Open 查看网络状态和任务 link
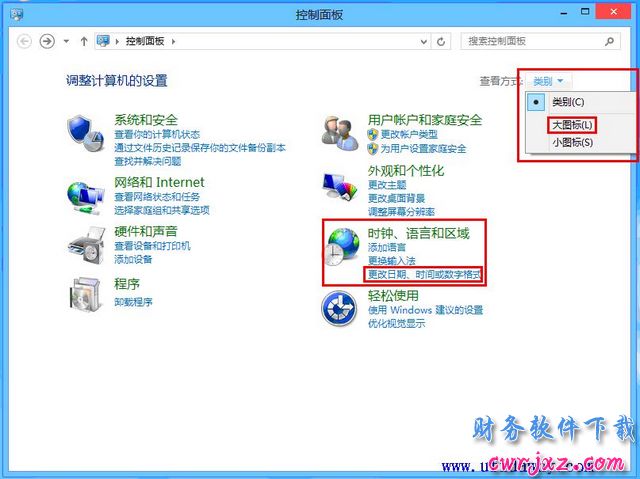This screenshot has width=640, height=479. (157, 197)
